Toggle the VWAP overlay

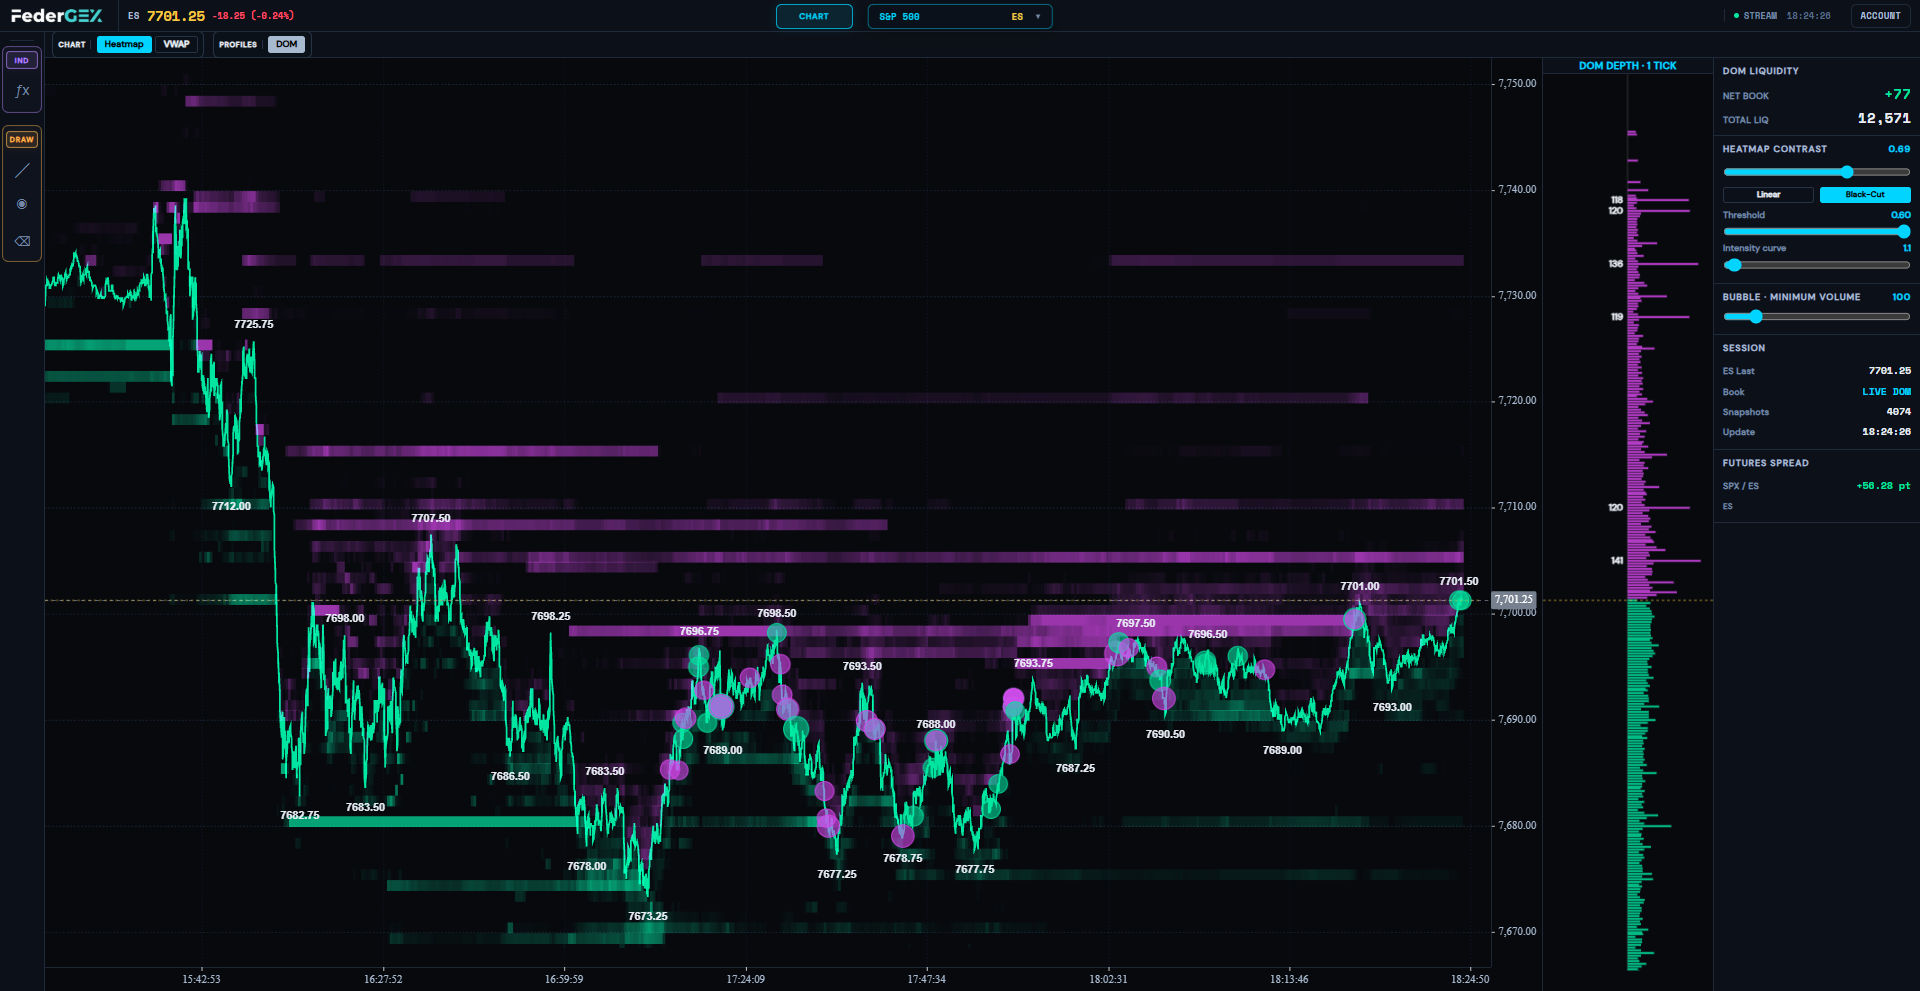pyautogui.click(x=177, y=44)
